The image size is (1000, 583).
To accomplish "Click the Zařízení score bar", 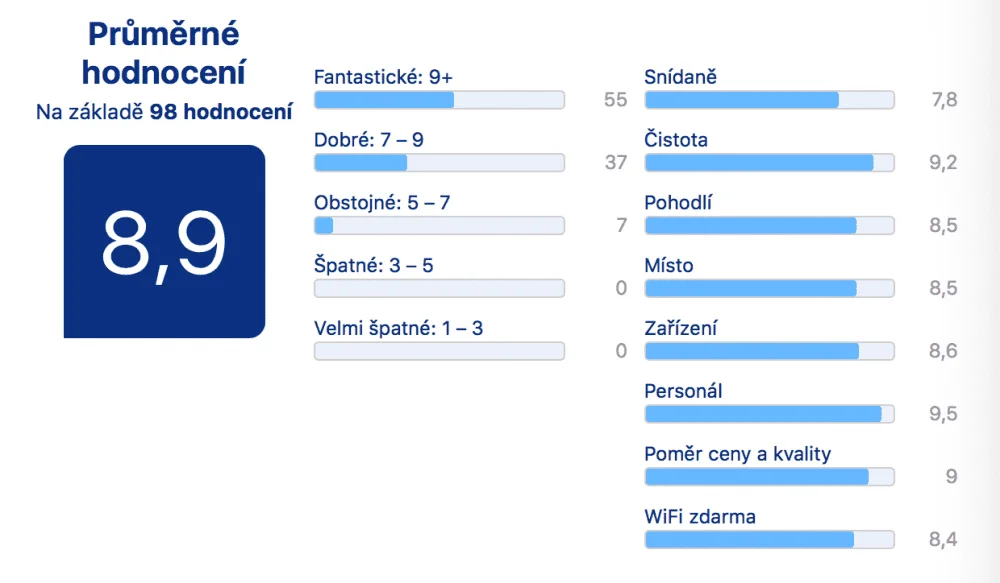I will [x=770, y=351].
